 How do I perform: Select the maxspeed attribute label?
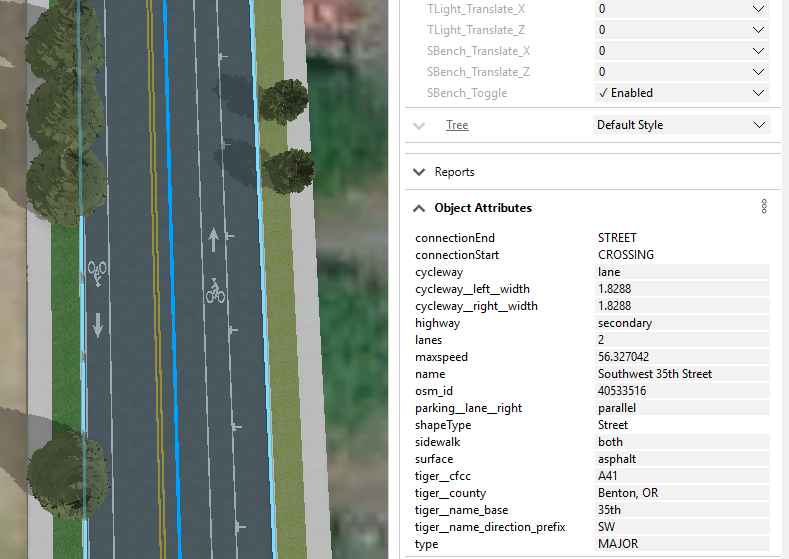441,357
